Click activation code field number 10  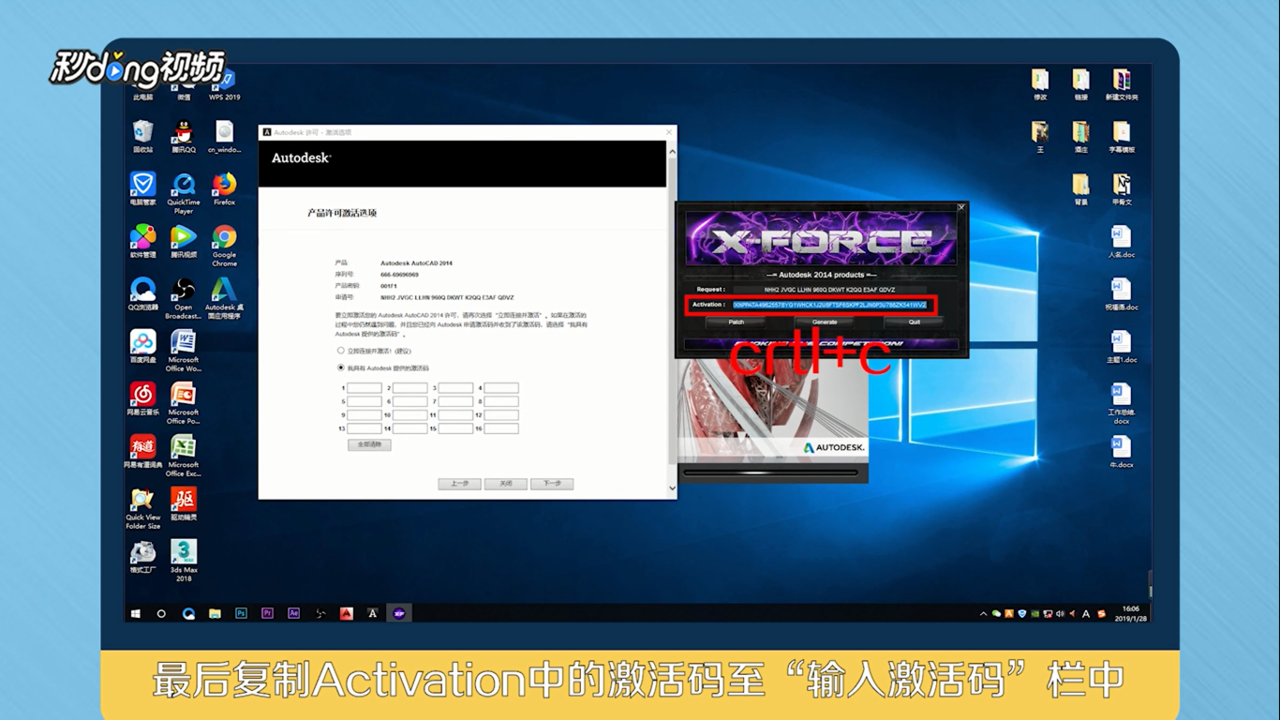[410, 415]
